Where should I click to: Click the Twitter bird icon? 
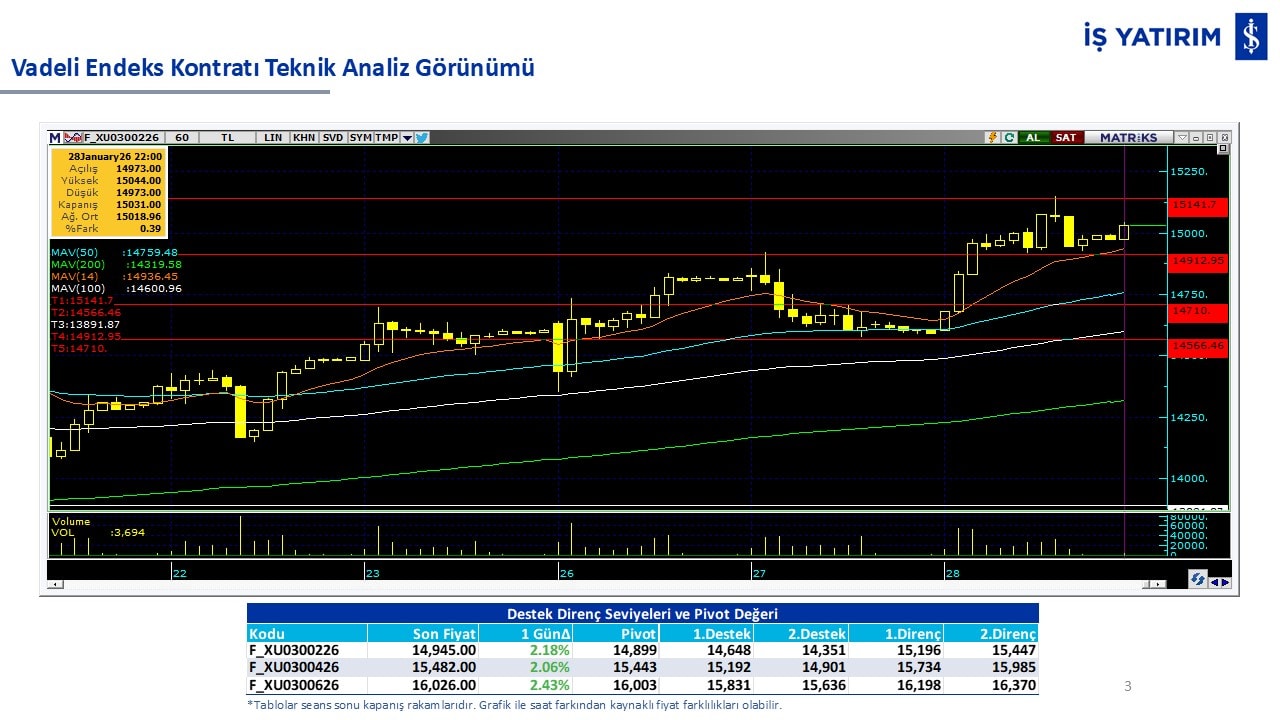422,138
